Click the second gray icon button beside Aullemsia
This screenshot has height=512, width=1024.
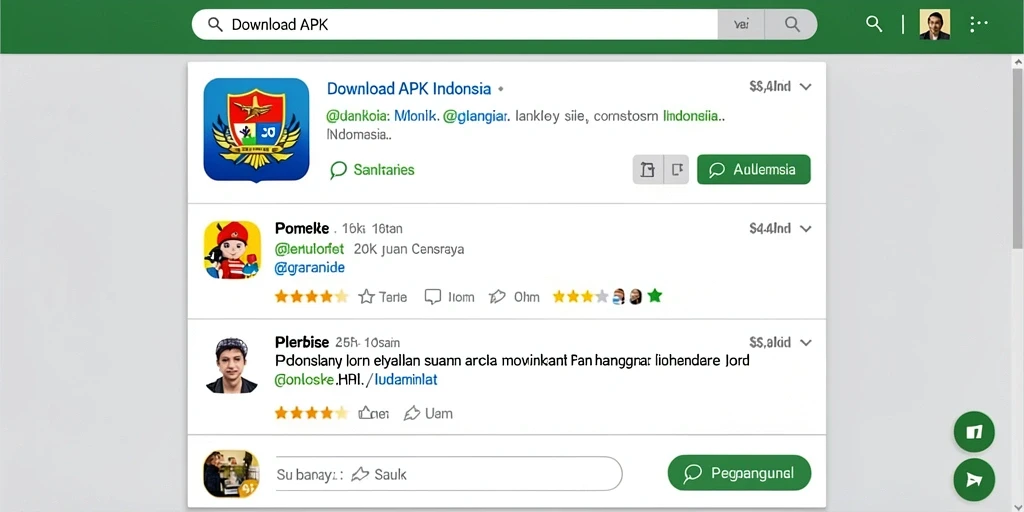677,170
